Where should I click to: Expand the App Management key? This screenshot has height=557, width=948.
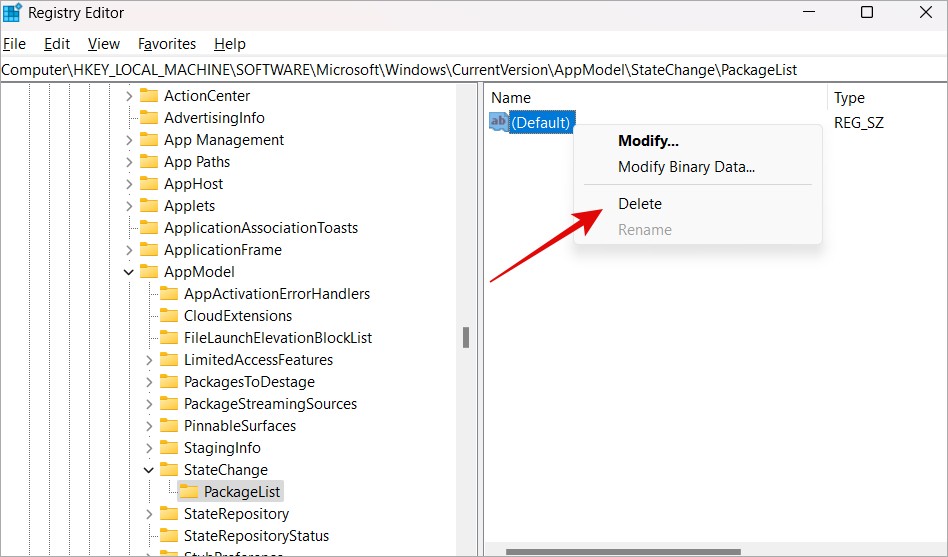tap(129, 140)
